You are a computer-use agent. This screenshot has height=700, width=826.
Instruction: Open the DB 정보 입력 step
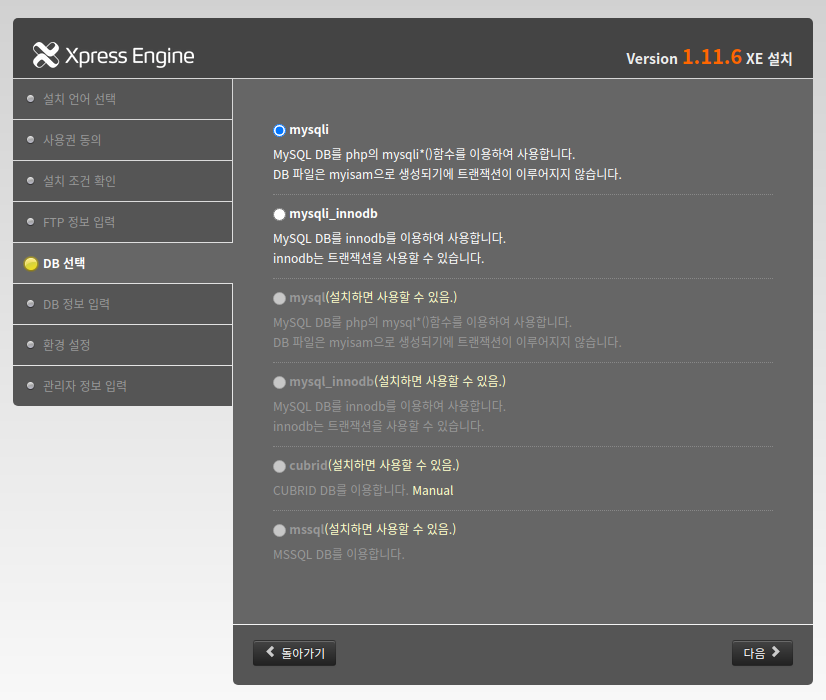[123, 304]
